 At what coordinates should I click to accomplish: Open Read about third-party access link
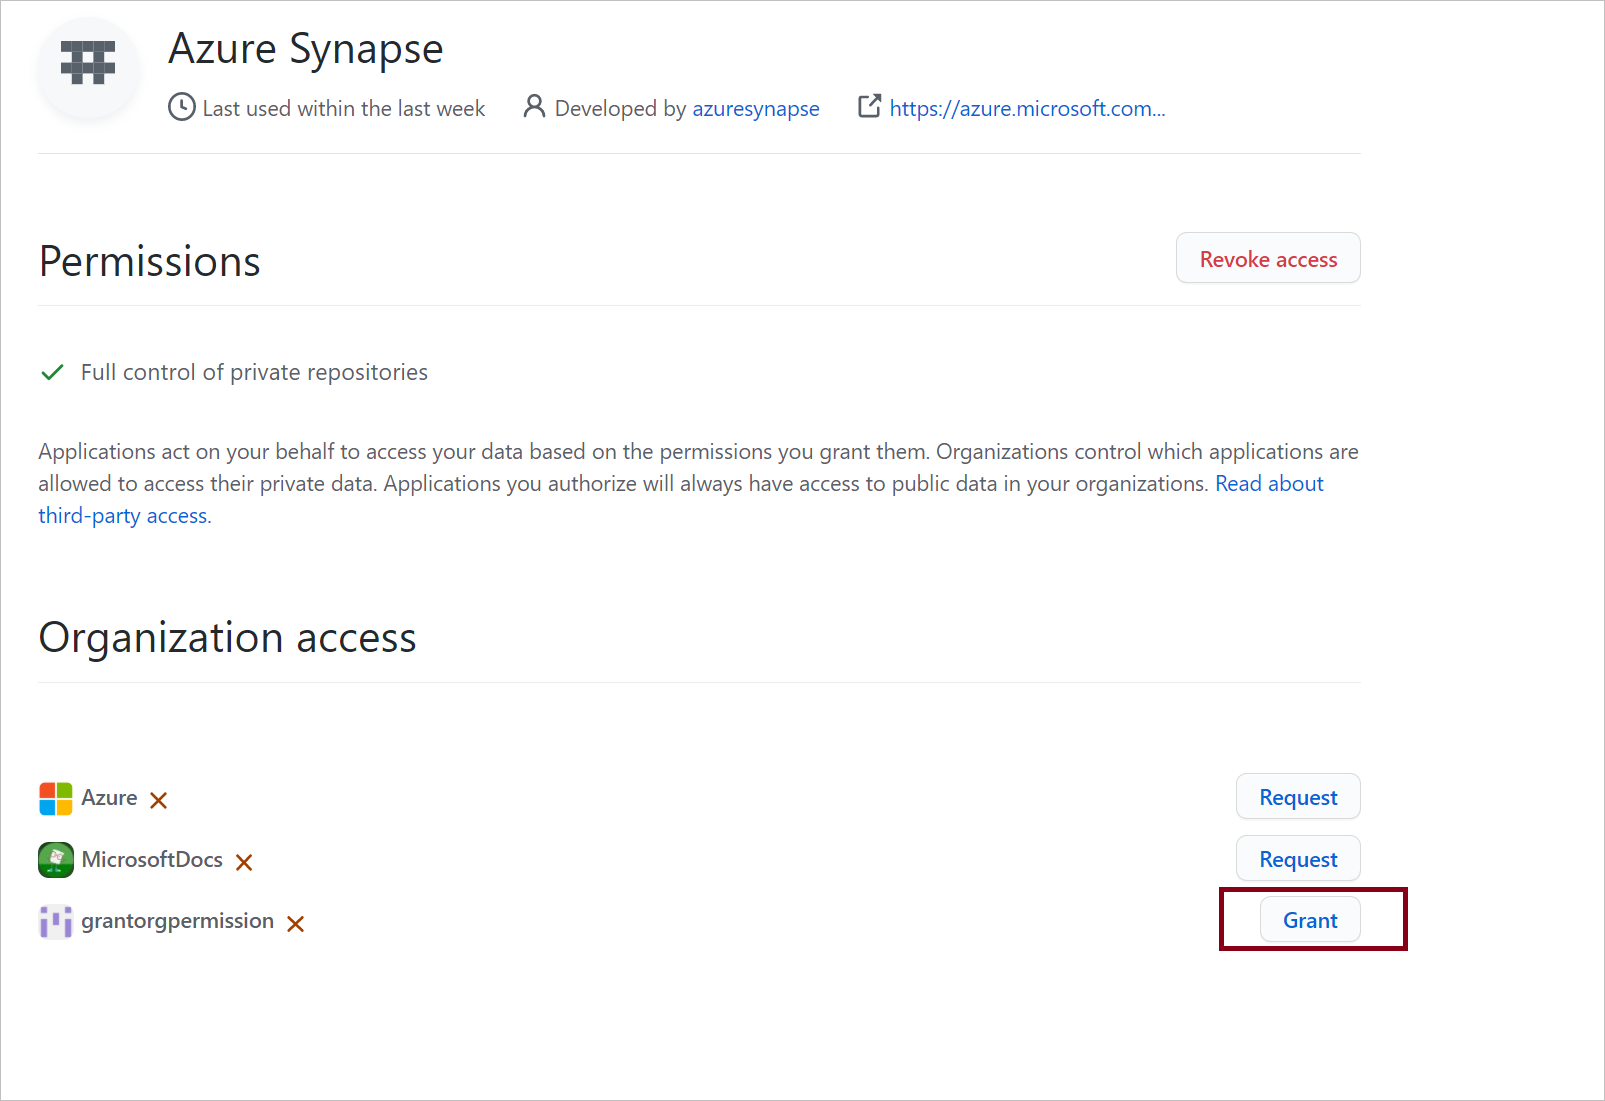point(1268,484)
